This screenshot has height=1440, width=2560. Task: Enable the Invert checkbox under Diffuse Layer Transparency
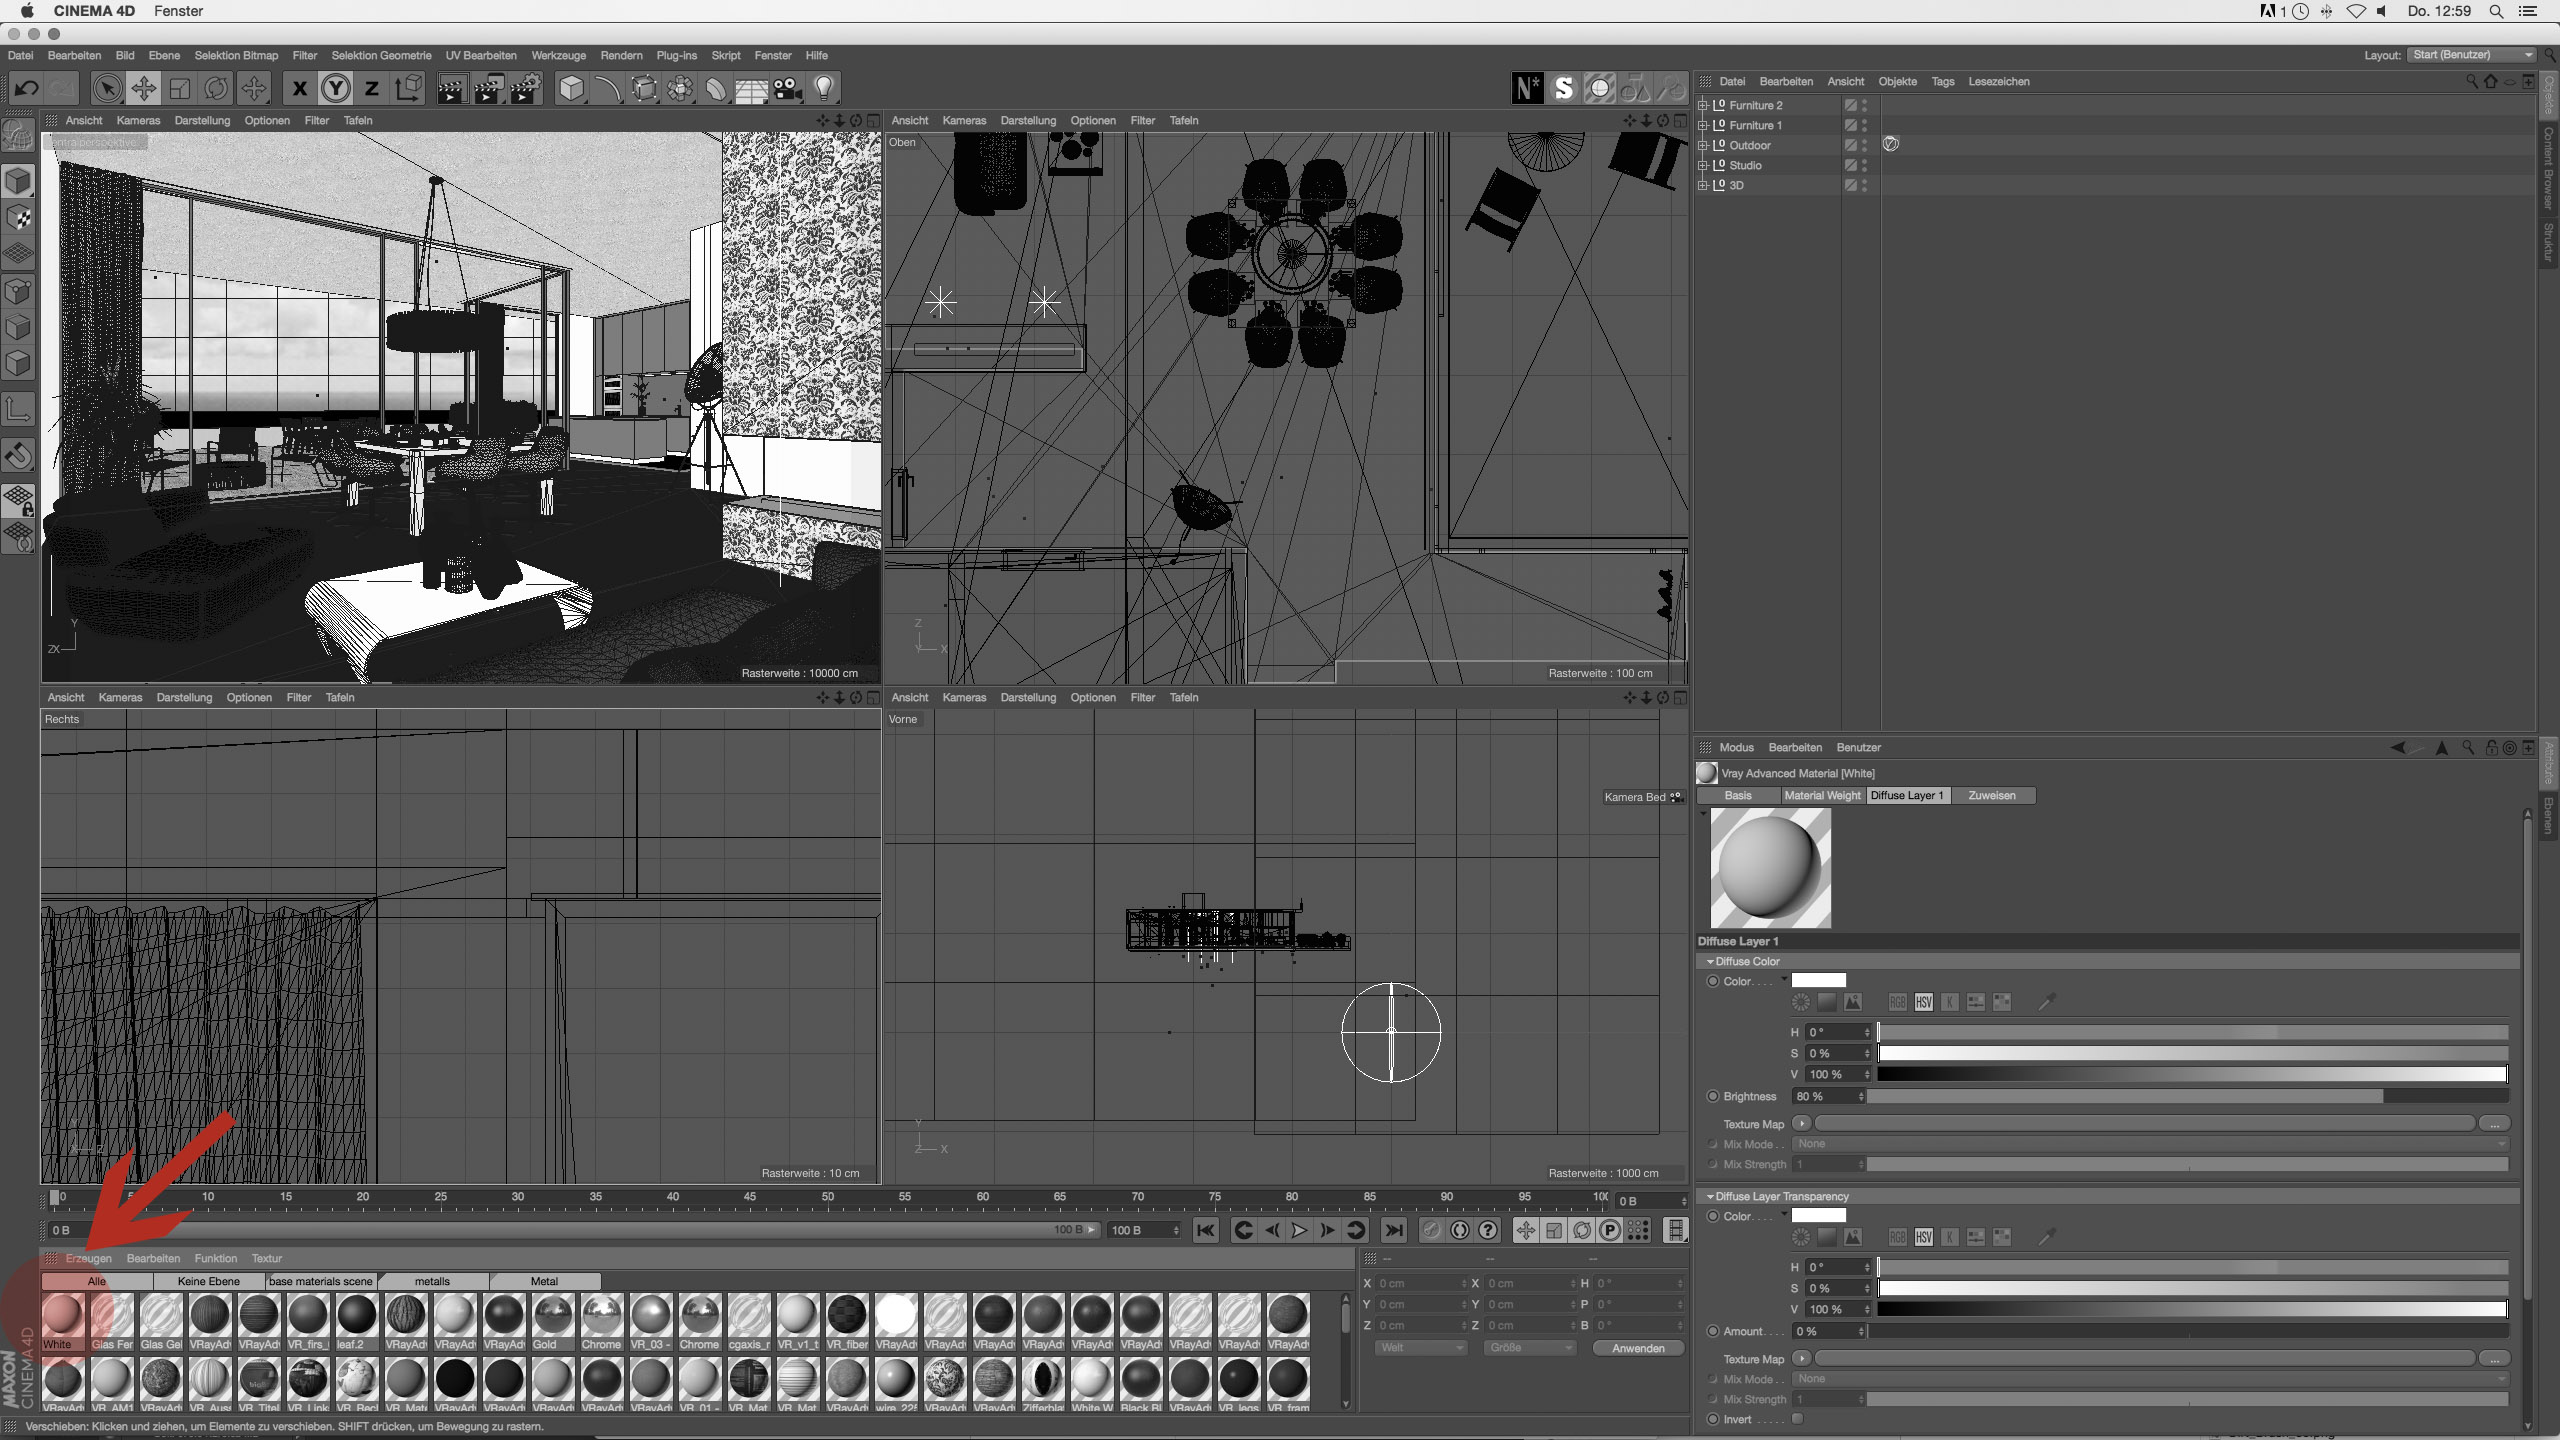coord(1797,1419)
